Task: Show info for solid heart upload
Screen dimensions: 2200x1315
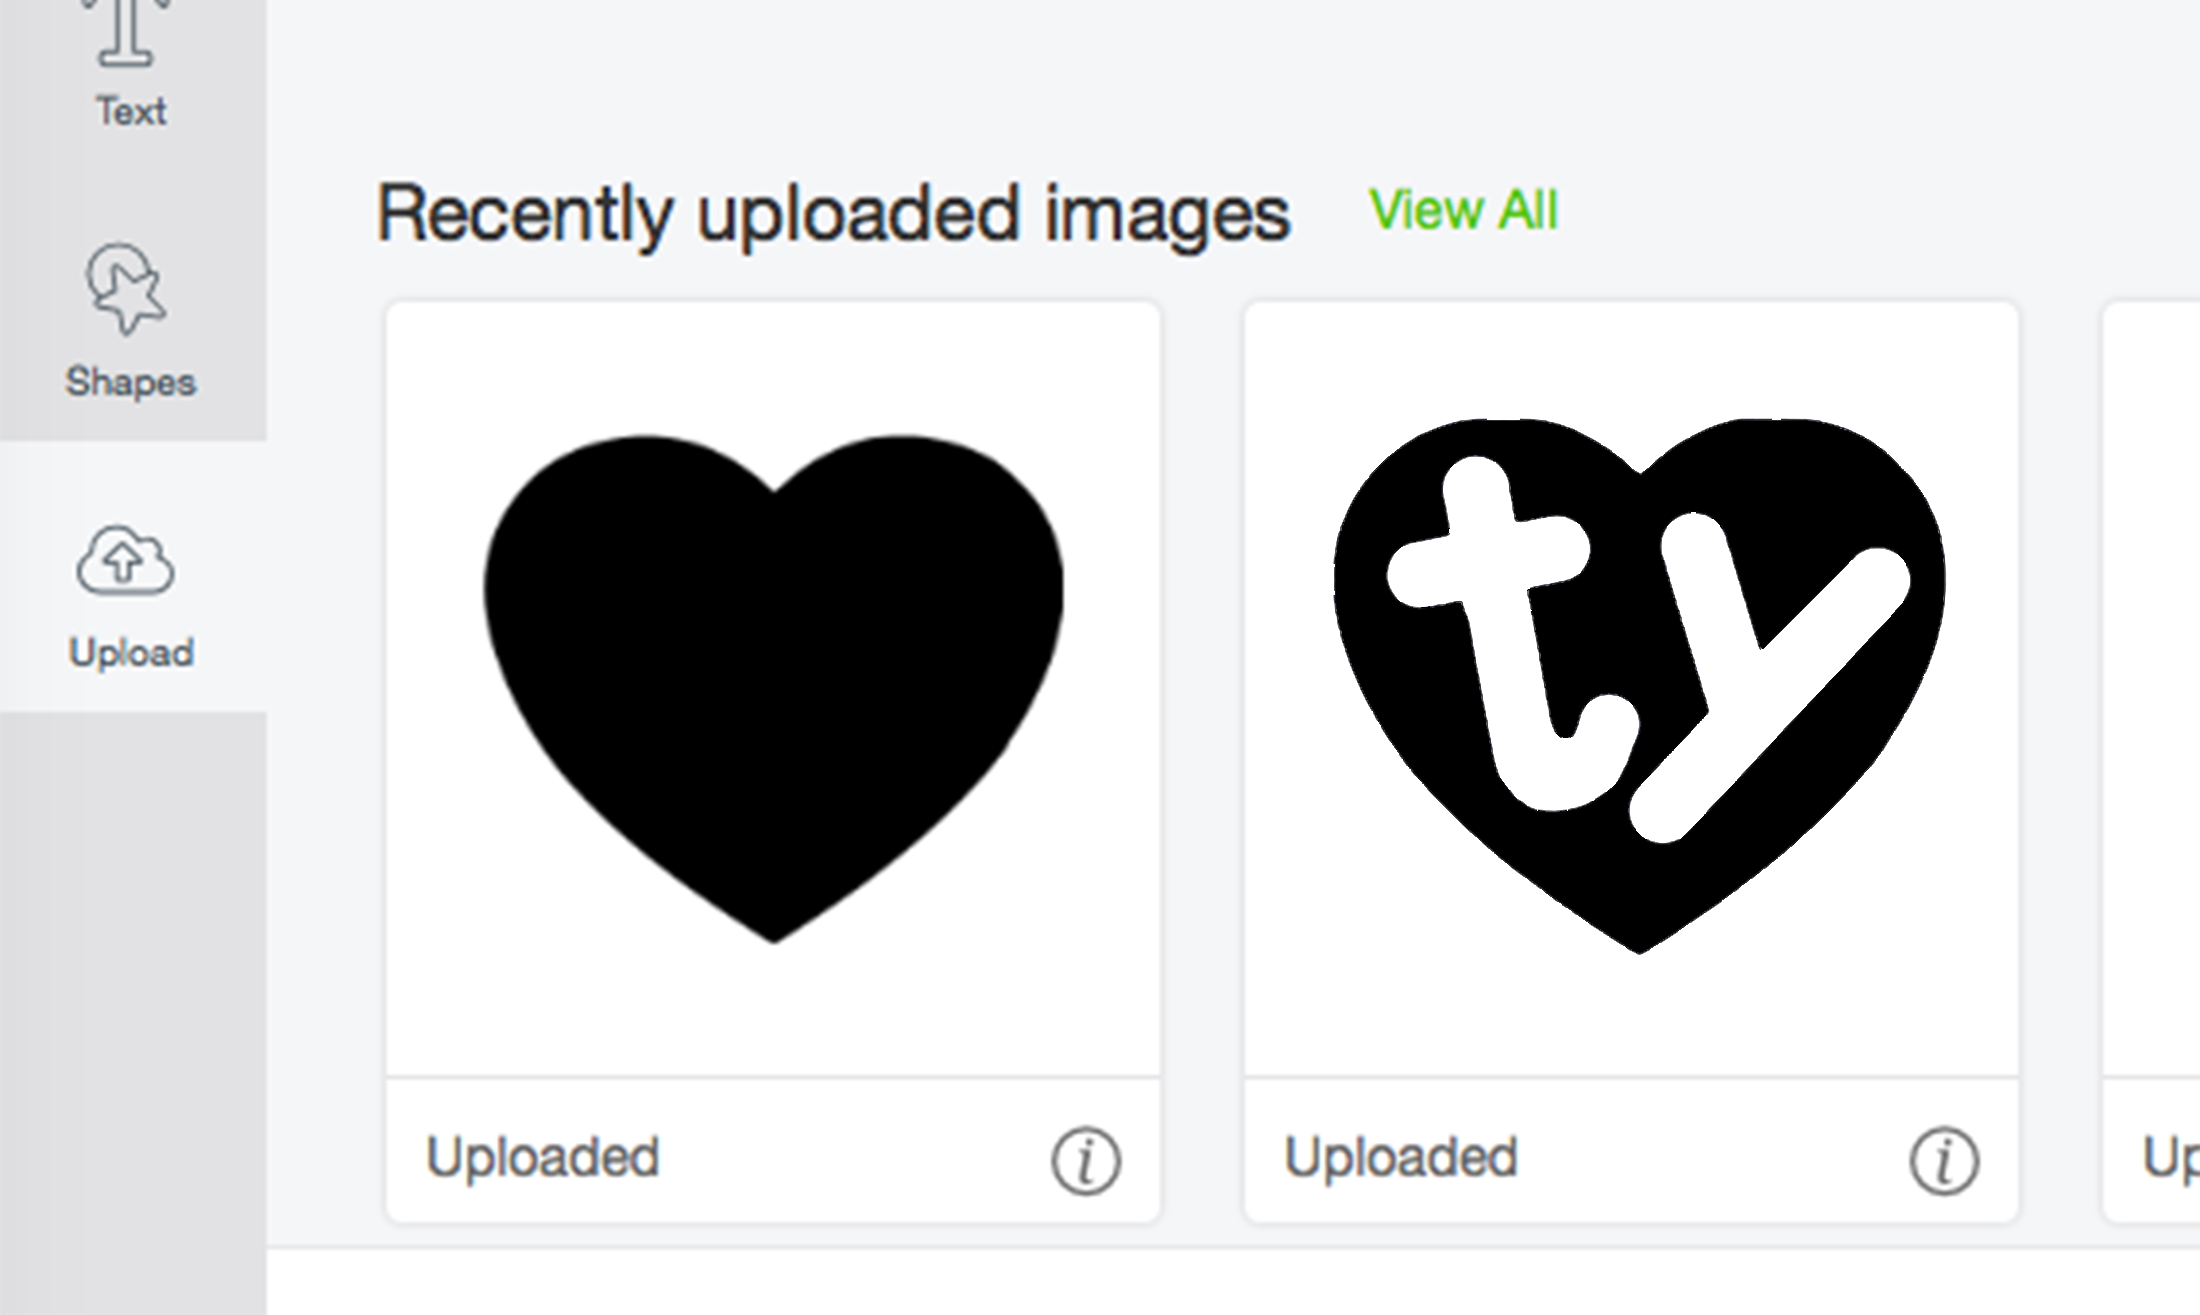Action: [1086, 1161]
